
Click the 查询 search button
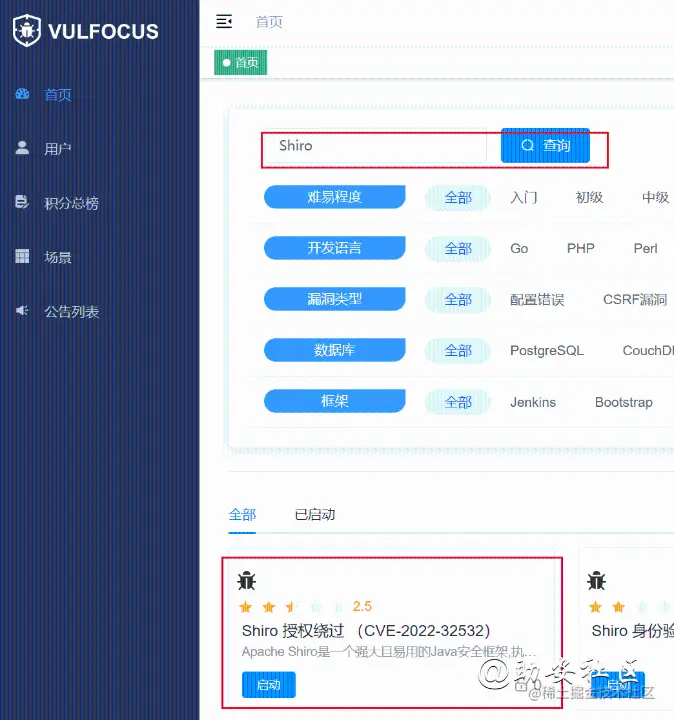click(x=545, y=146)
